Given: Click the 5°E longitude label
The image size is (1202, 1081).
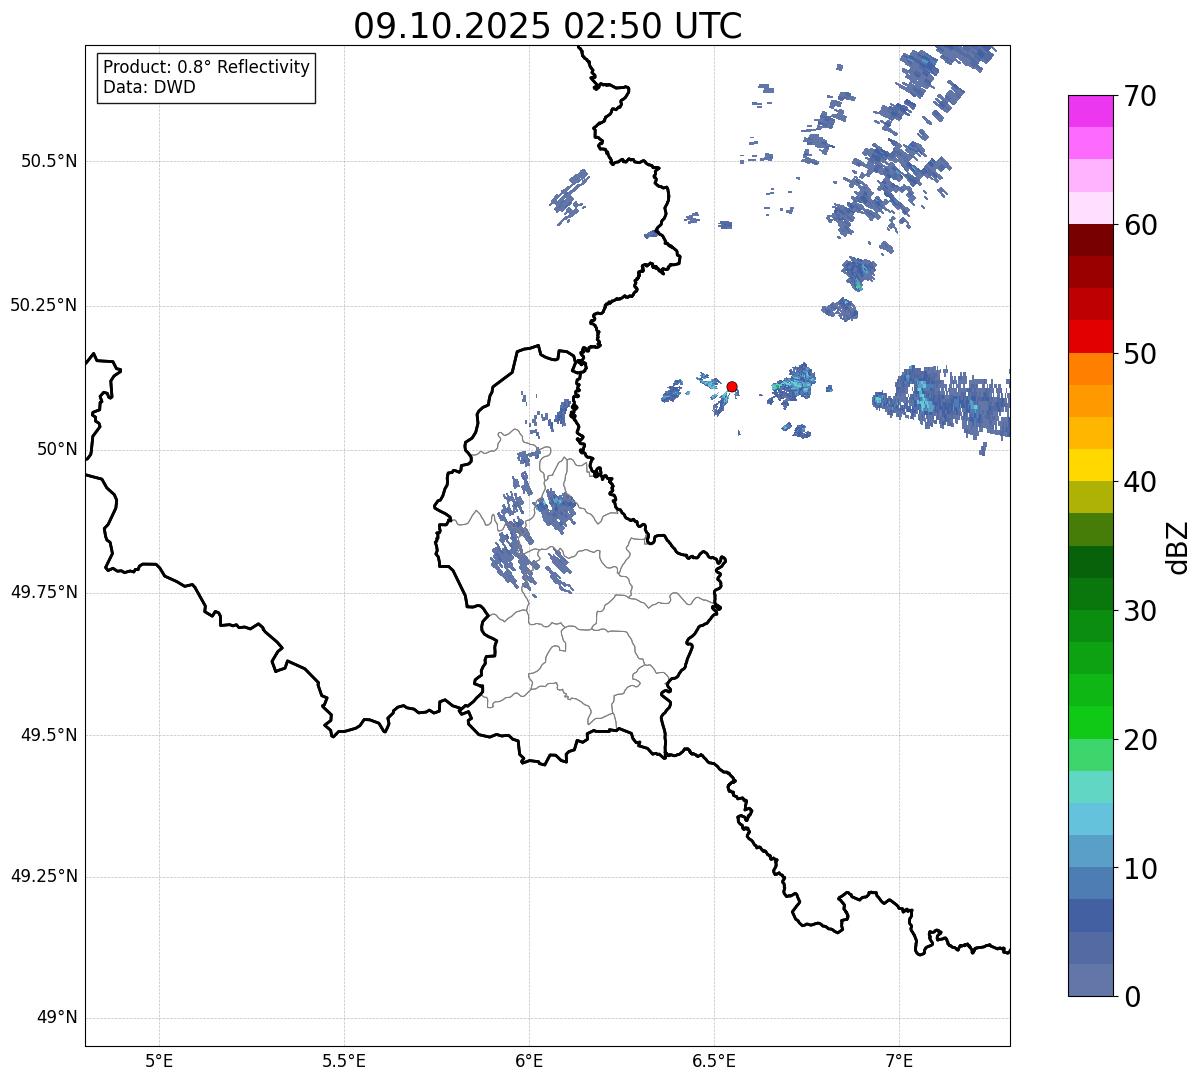Looking at the screenshot, I should [159, 1060].
